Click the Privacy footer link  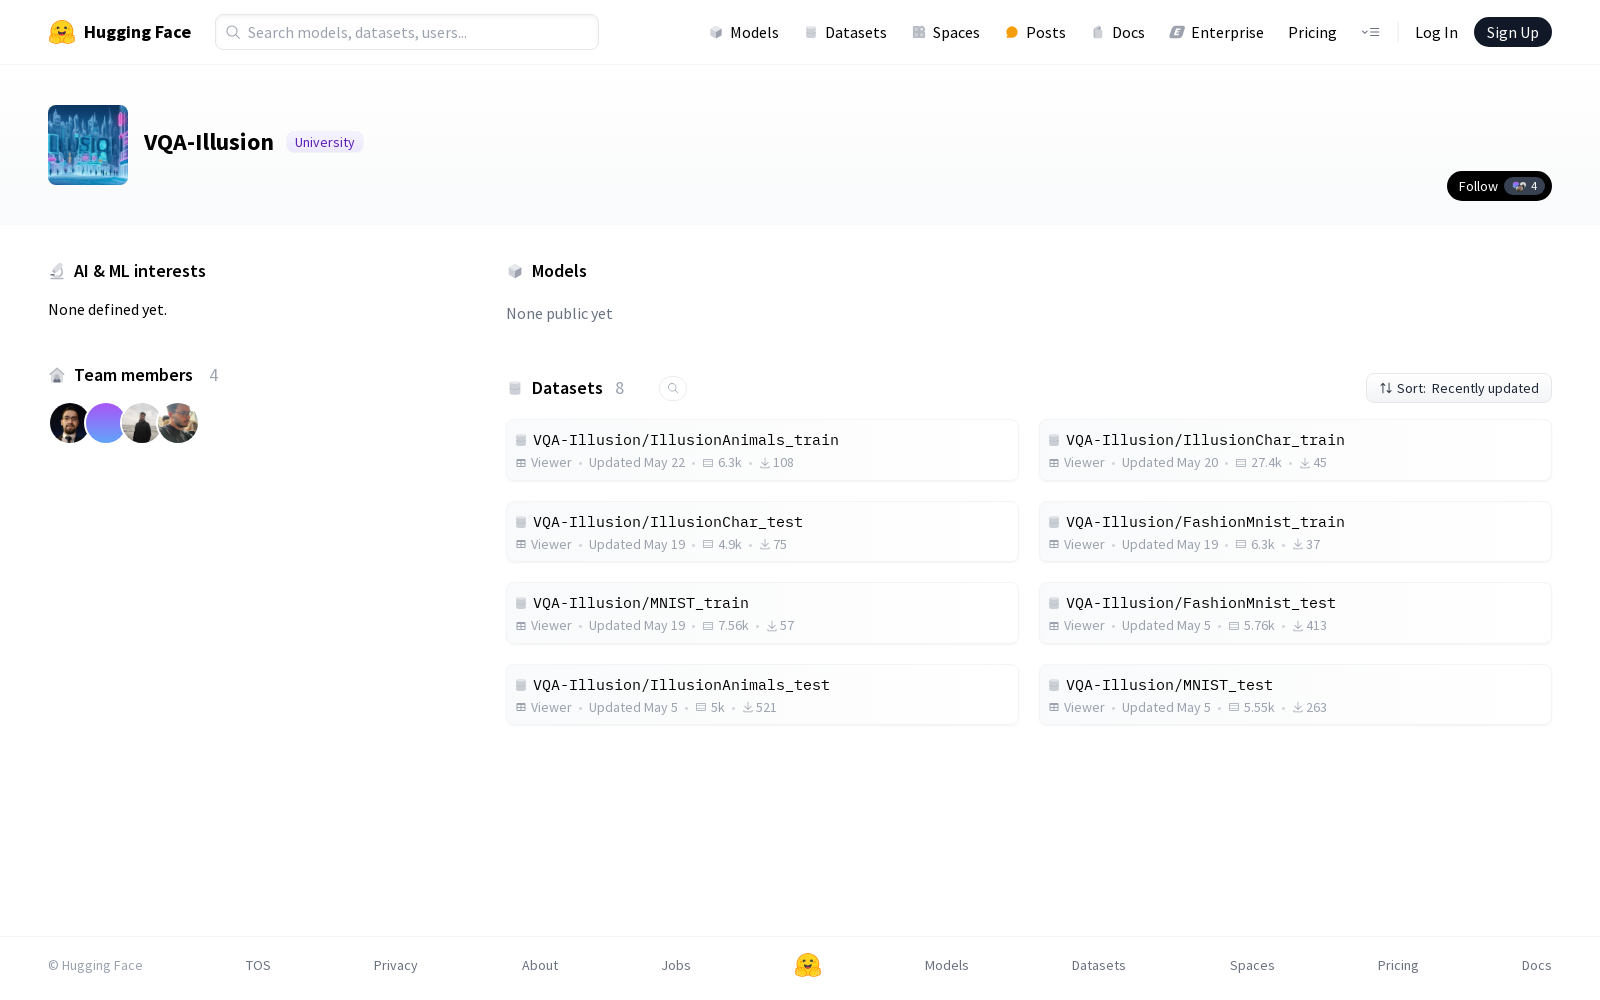396,965
